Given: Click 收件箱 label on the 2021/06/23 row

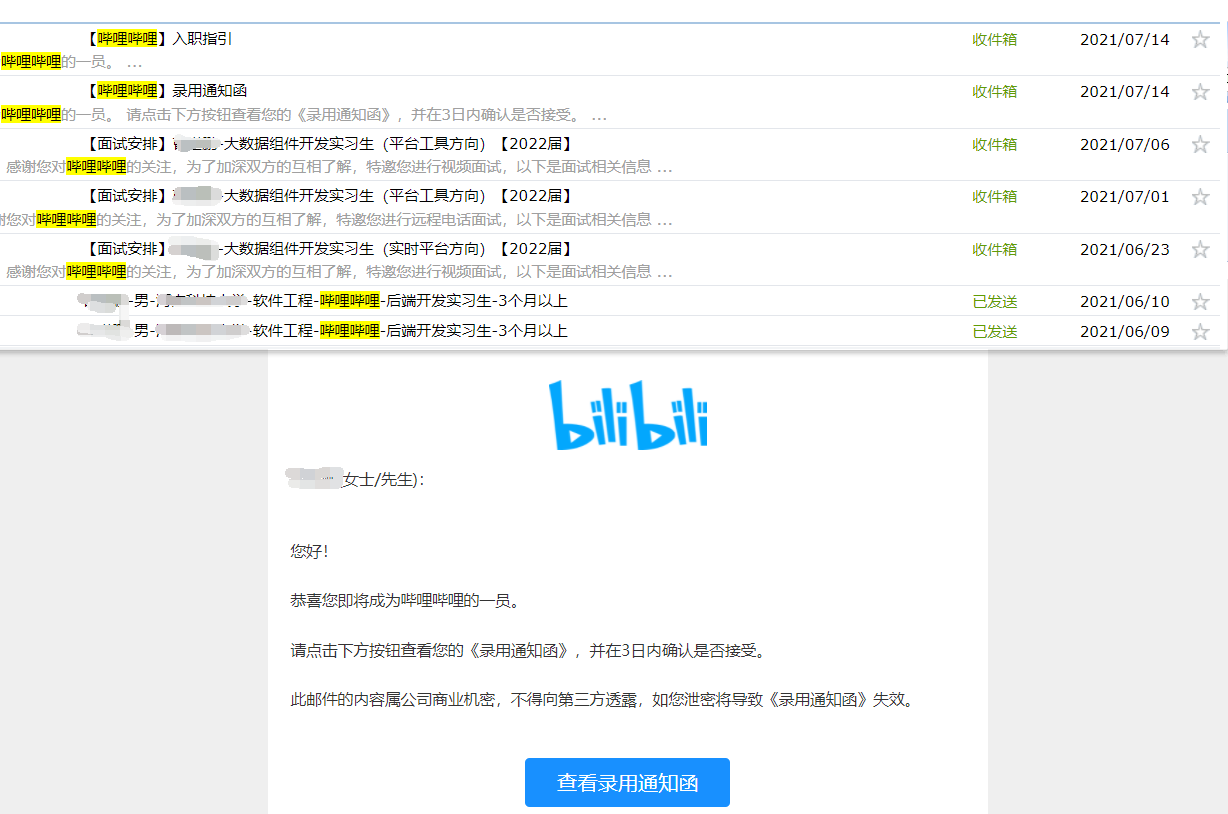Looking at the screenshot, I should (x=995, y=250).
